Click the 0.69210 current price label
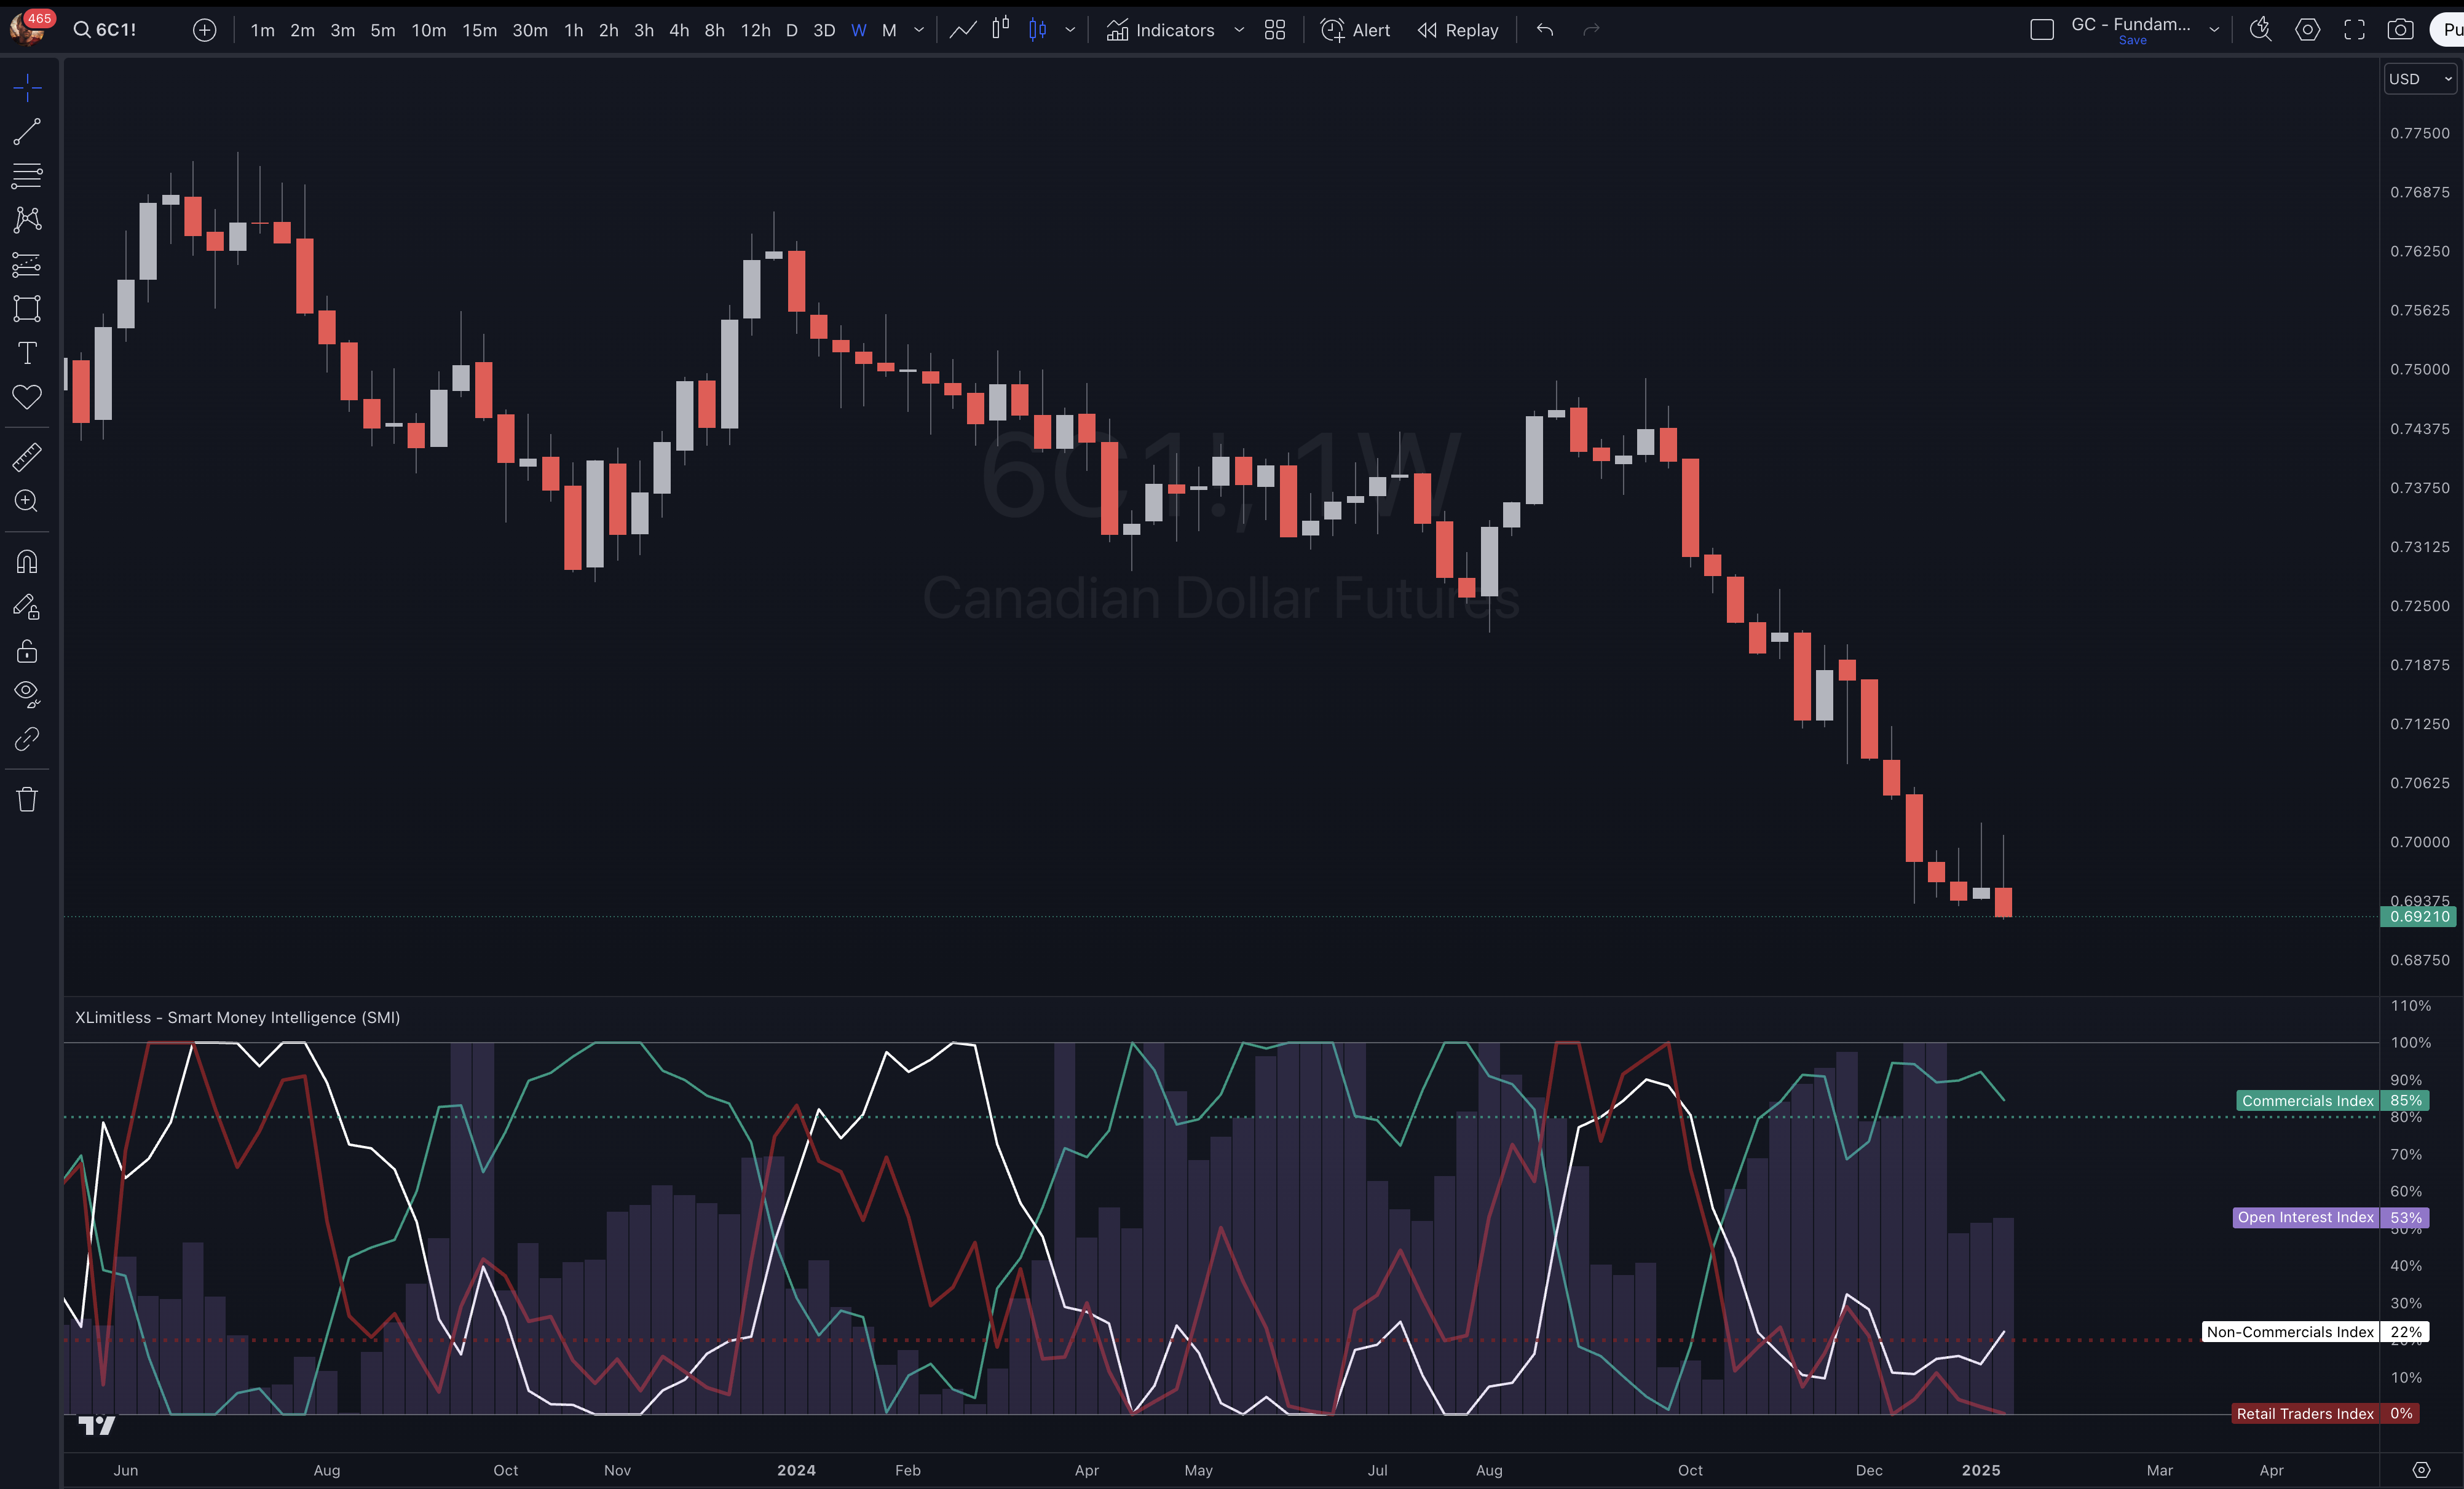 tap(2419, 916)
